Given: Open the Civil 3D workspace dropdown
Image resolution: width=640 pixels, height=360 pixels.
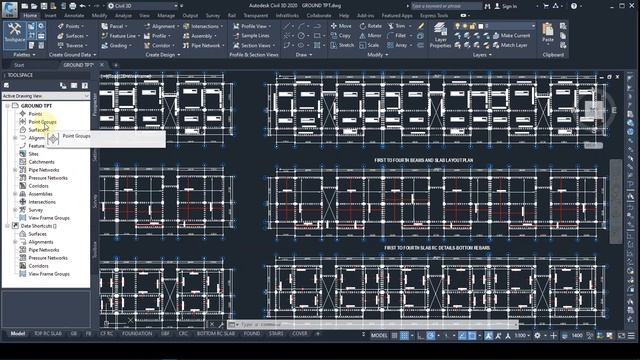Looking at the screenshot, I should tap(144, 6).
